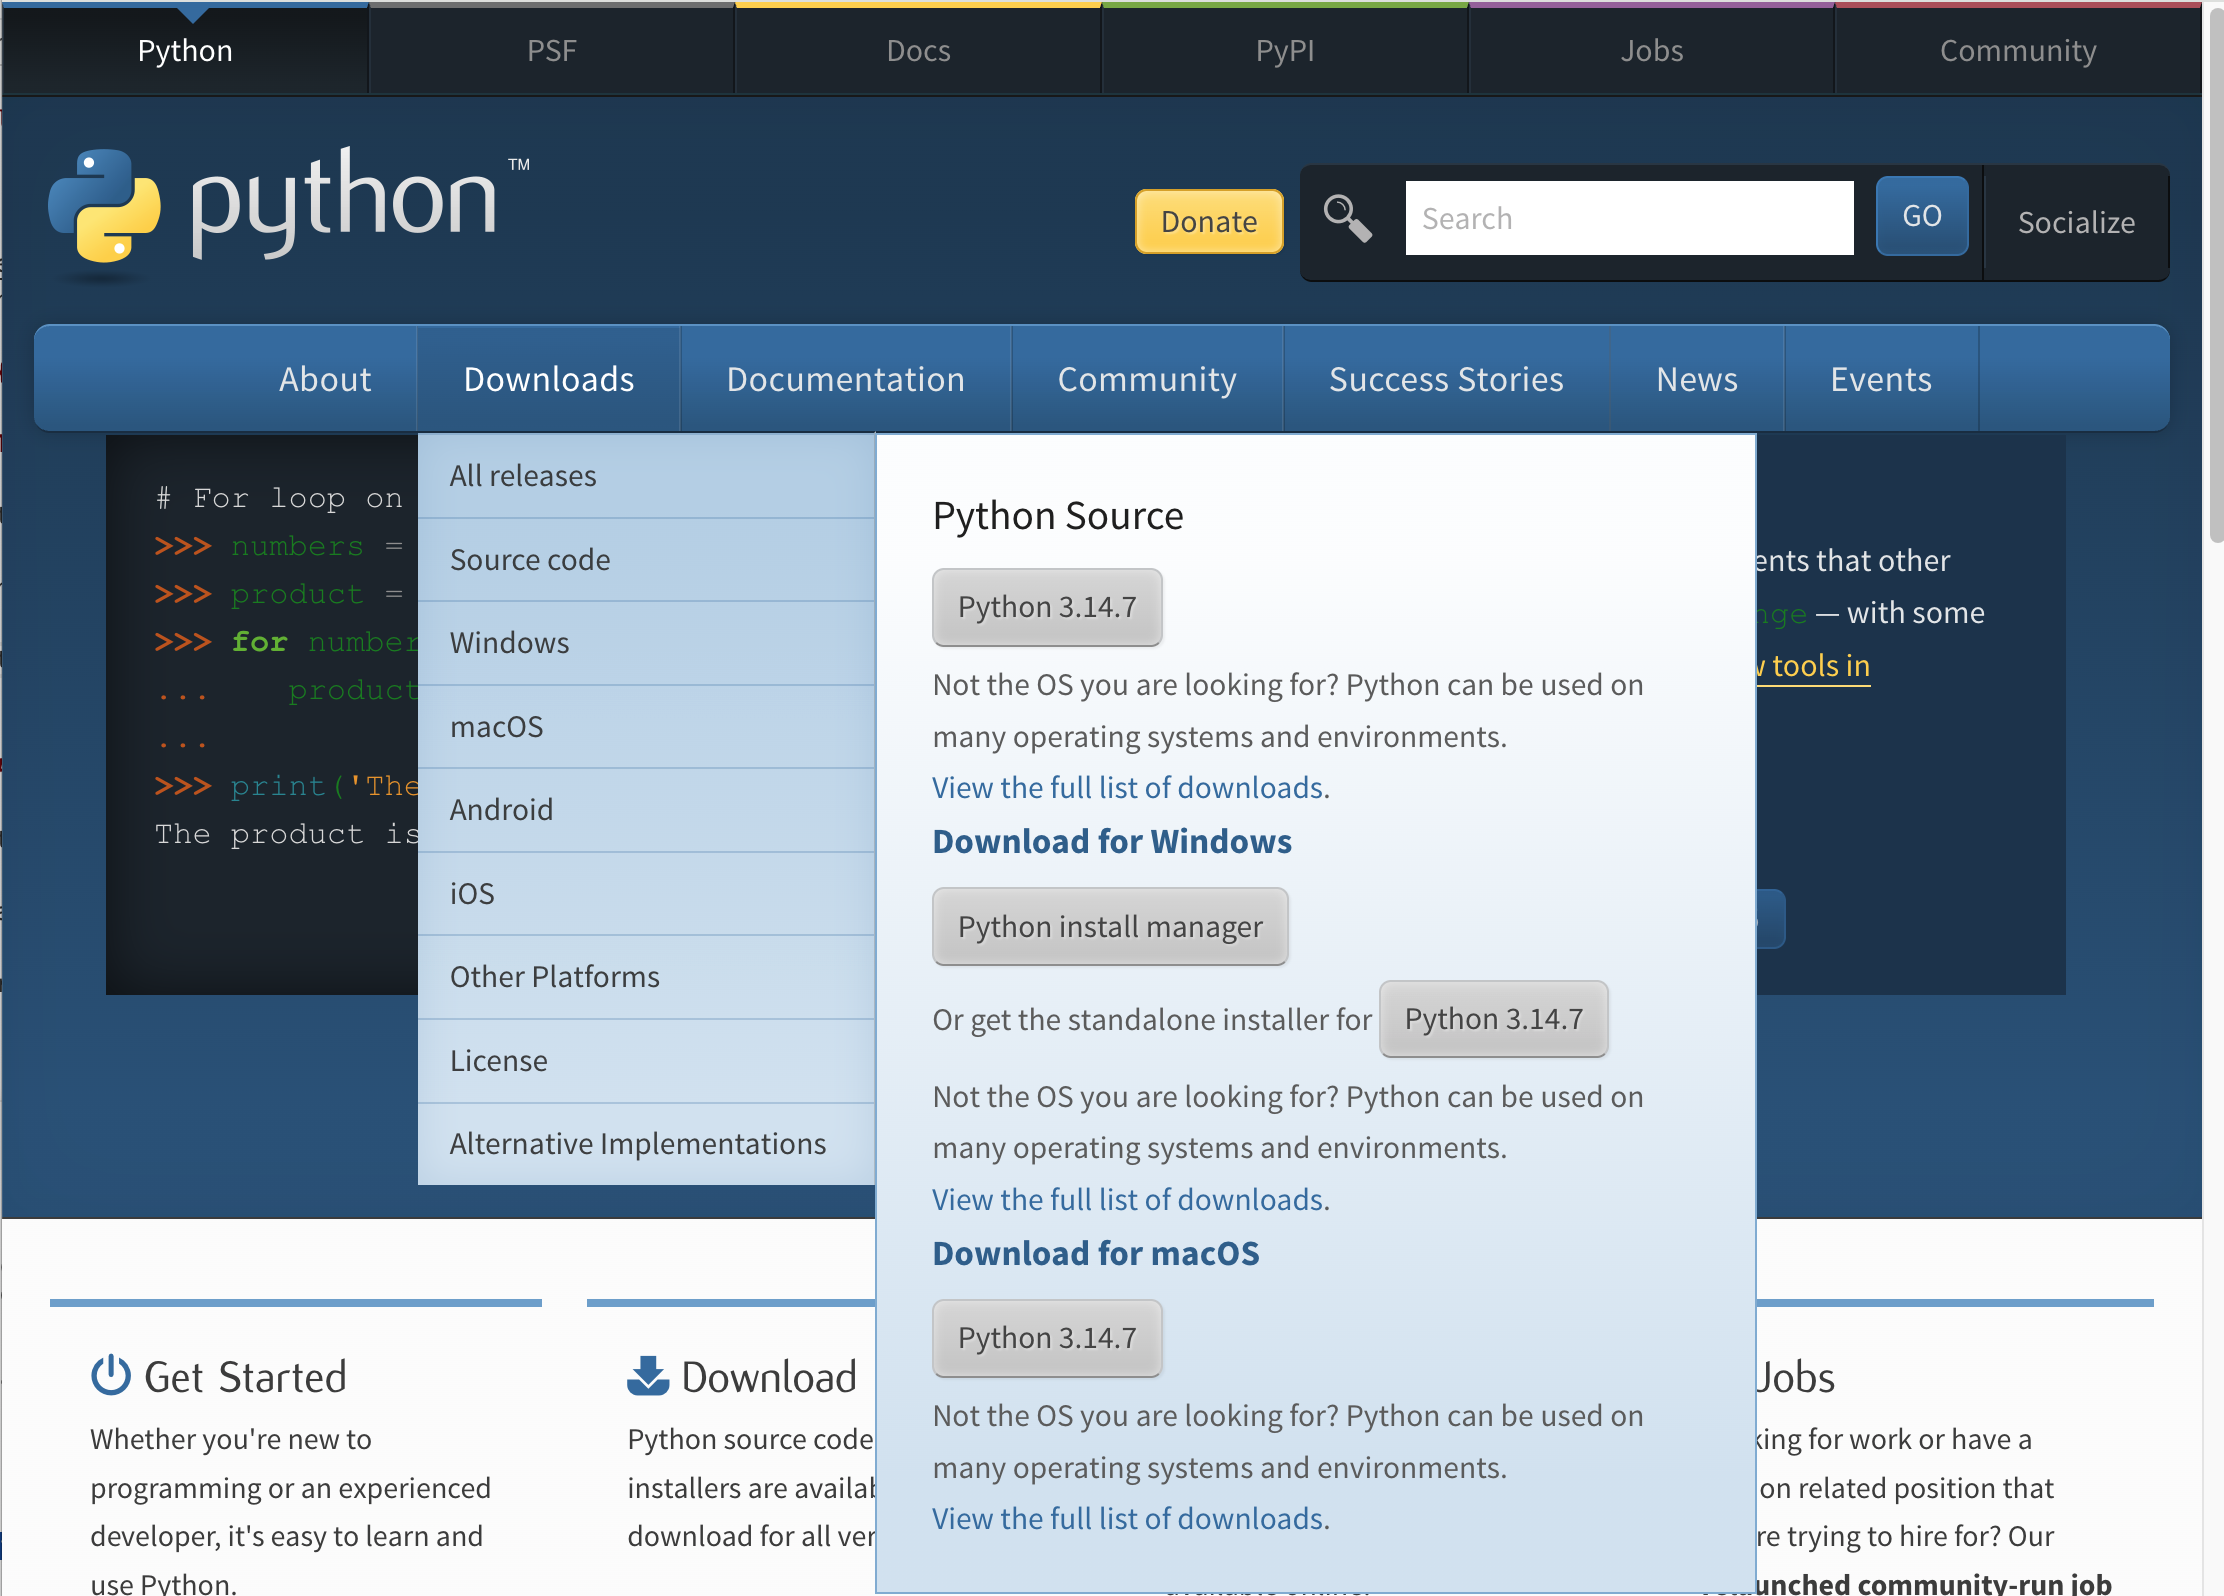Click Python 3.14.7 button under macOS
This screenshot has height=1596, width=2224.
coord(1047,1338)
